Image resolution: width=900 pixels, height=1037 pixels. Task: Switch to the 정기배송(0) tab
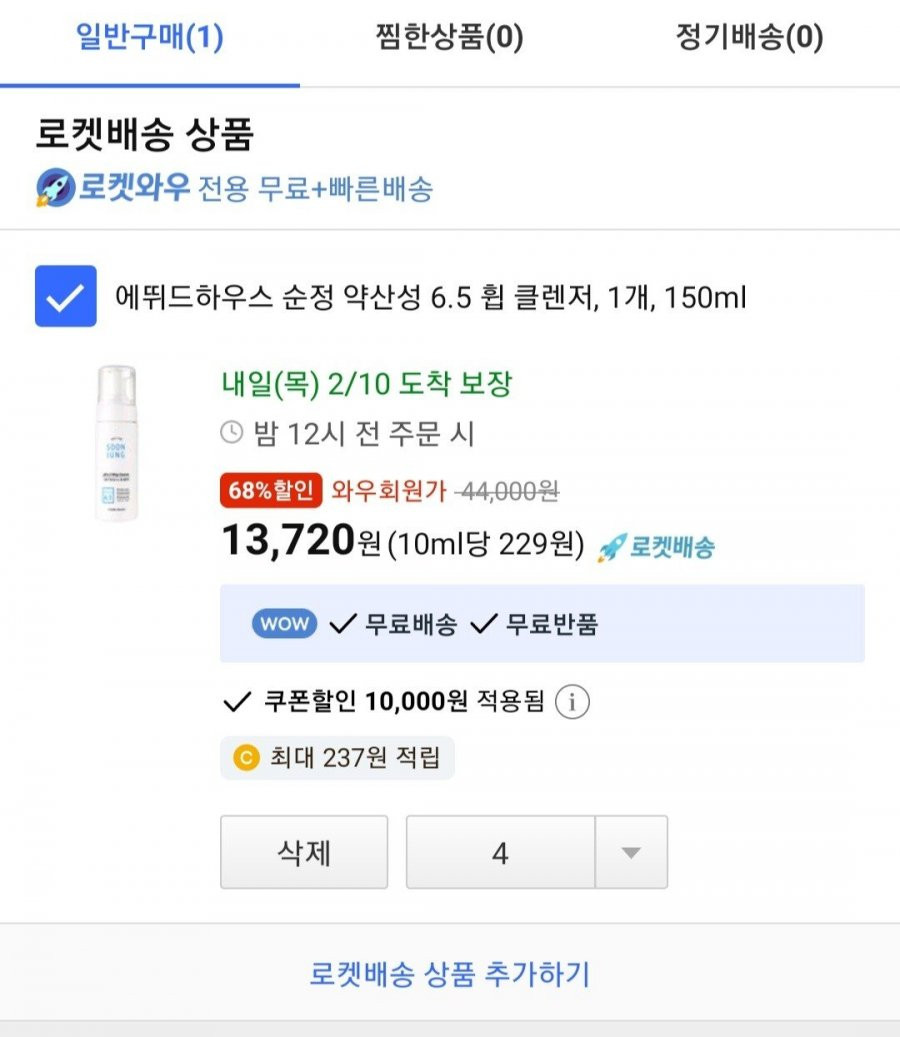(750, 36)
